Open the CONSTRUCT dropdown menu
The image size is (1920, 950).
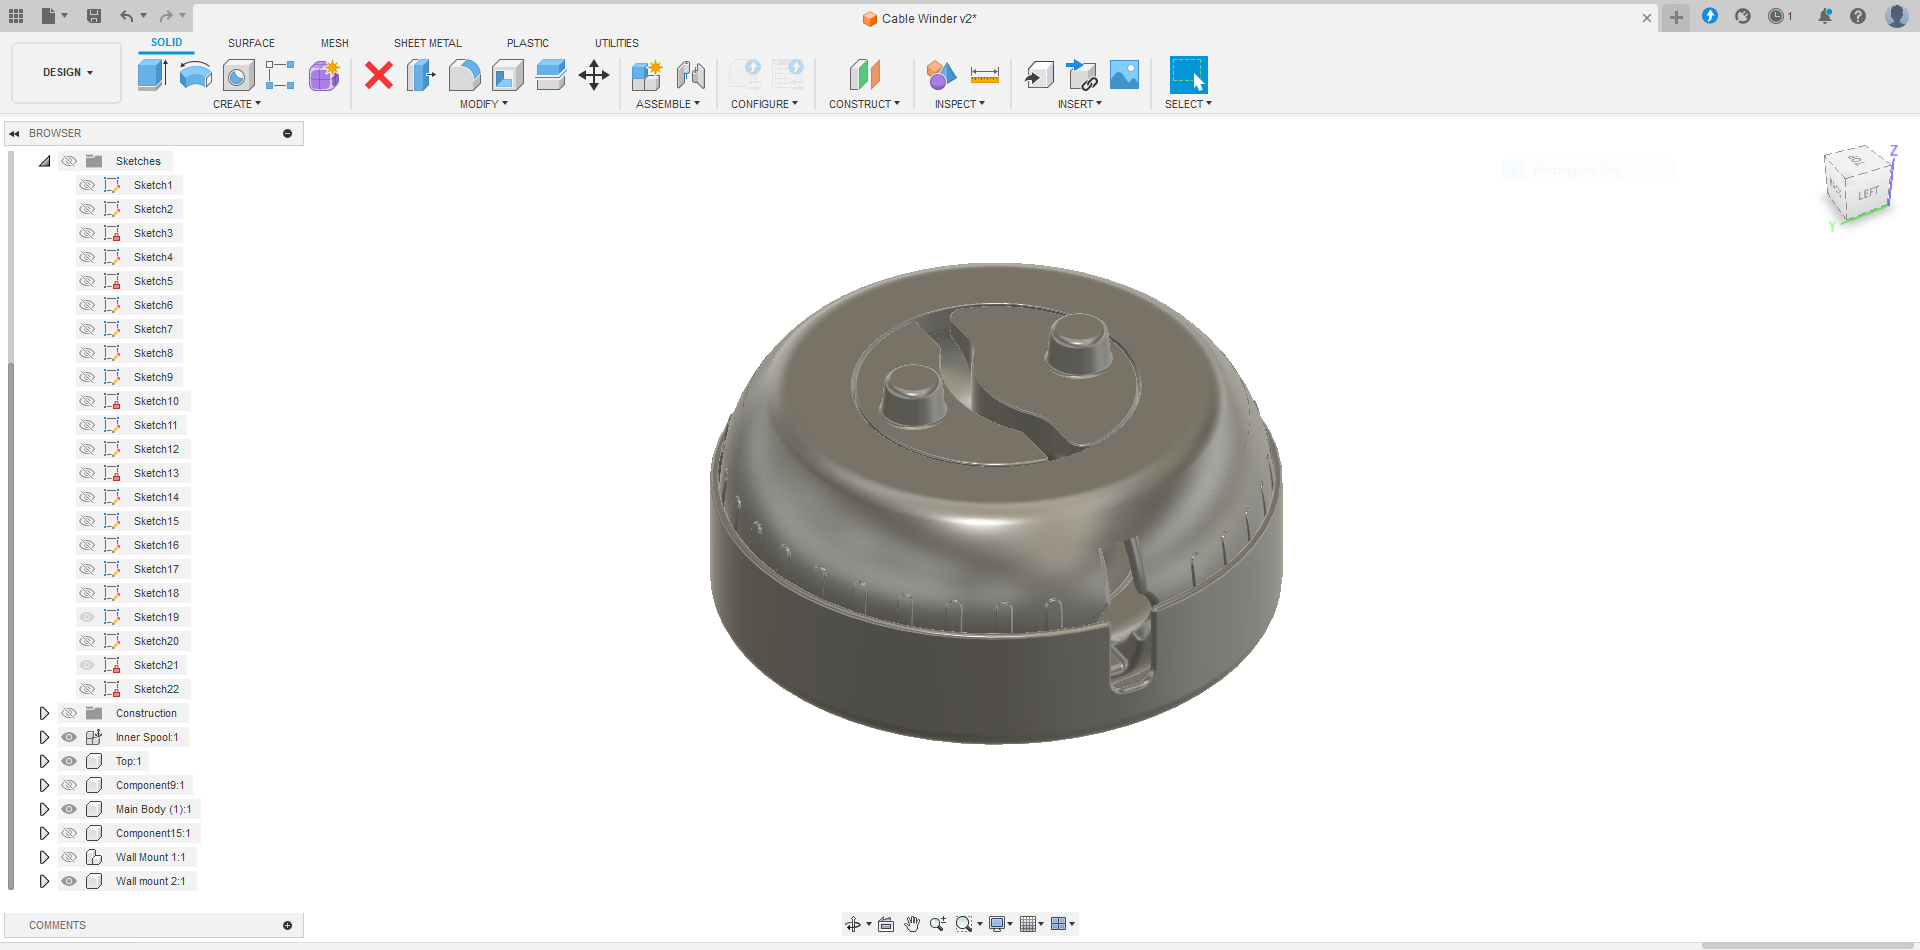point(864,104)
